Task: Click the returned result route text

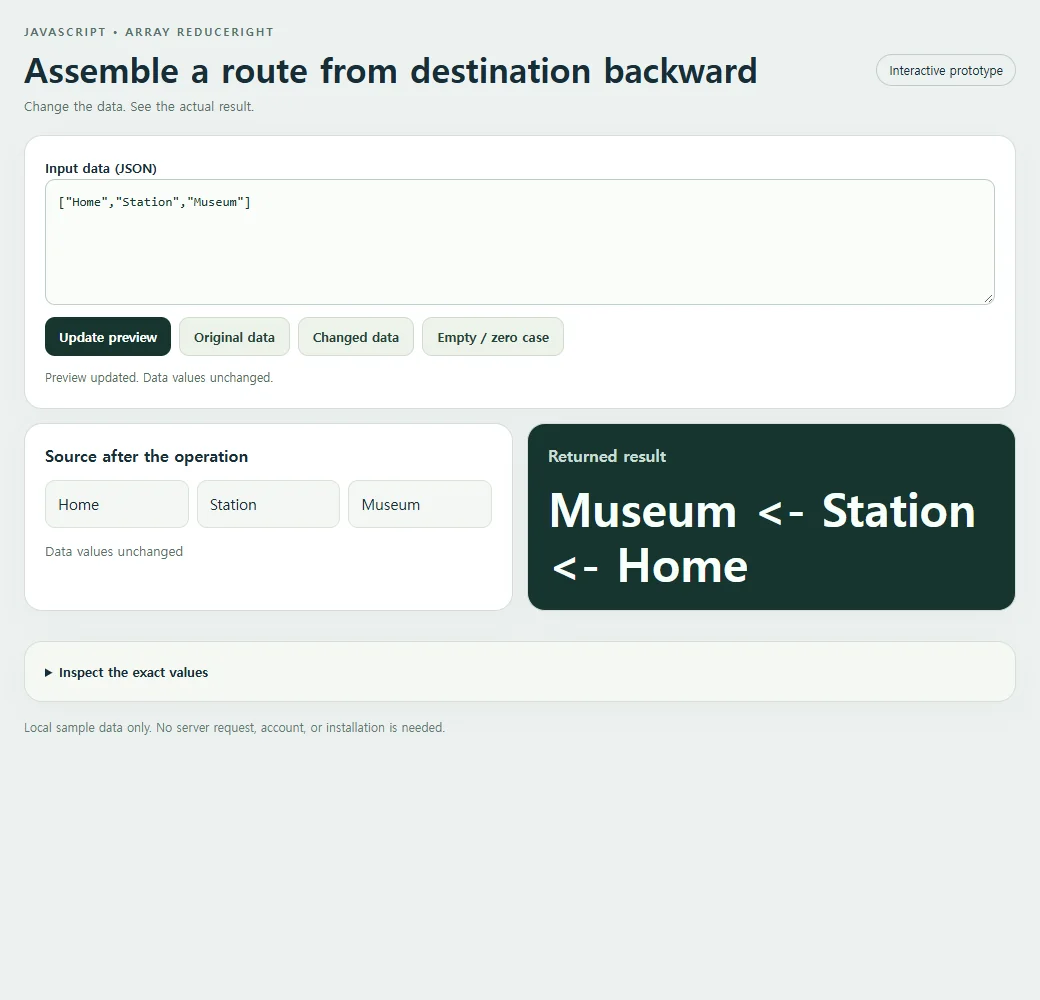Action: tap(762, 538)
